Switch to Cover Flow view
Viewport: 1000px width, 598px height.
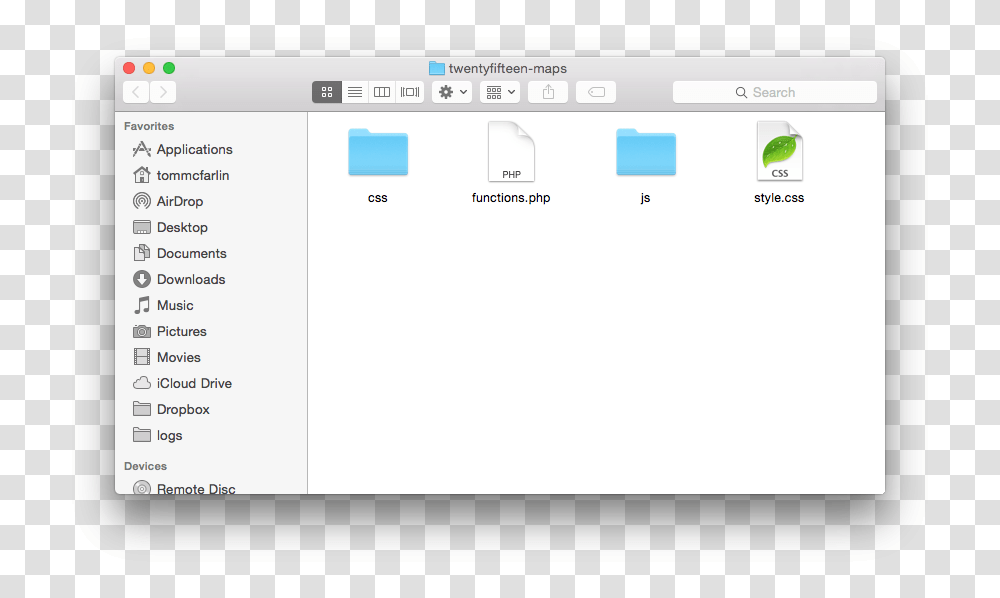(x=410, y=92)
